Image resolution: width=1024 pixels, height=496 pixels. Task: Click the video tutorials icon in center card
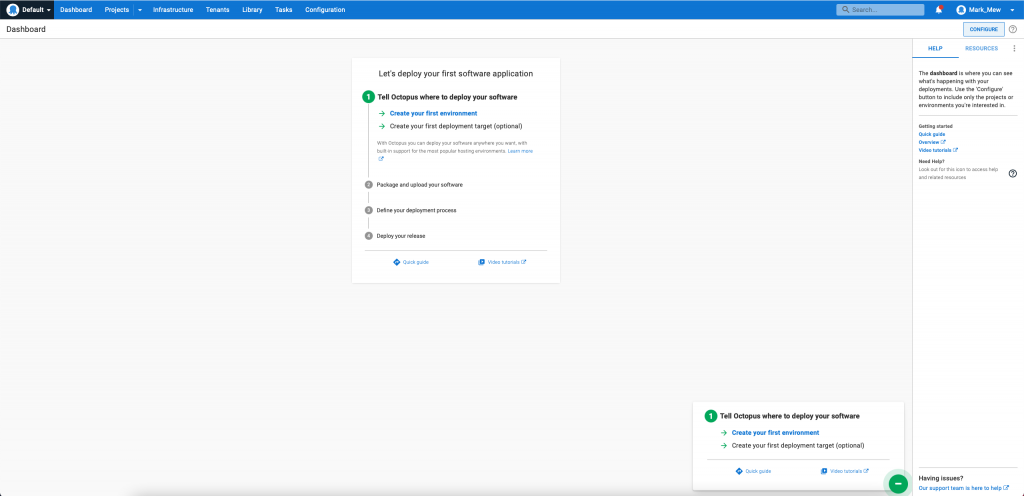481,262
